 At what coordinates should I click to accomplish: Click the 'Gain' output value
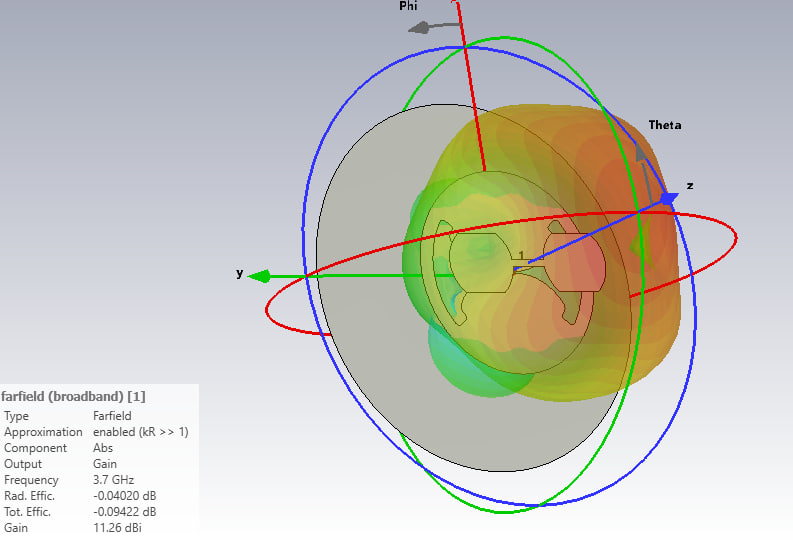[x=105, y=464]
